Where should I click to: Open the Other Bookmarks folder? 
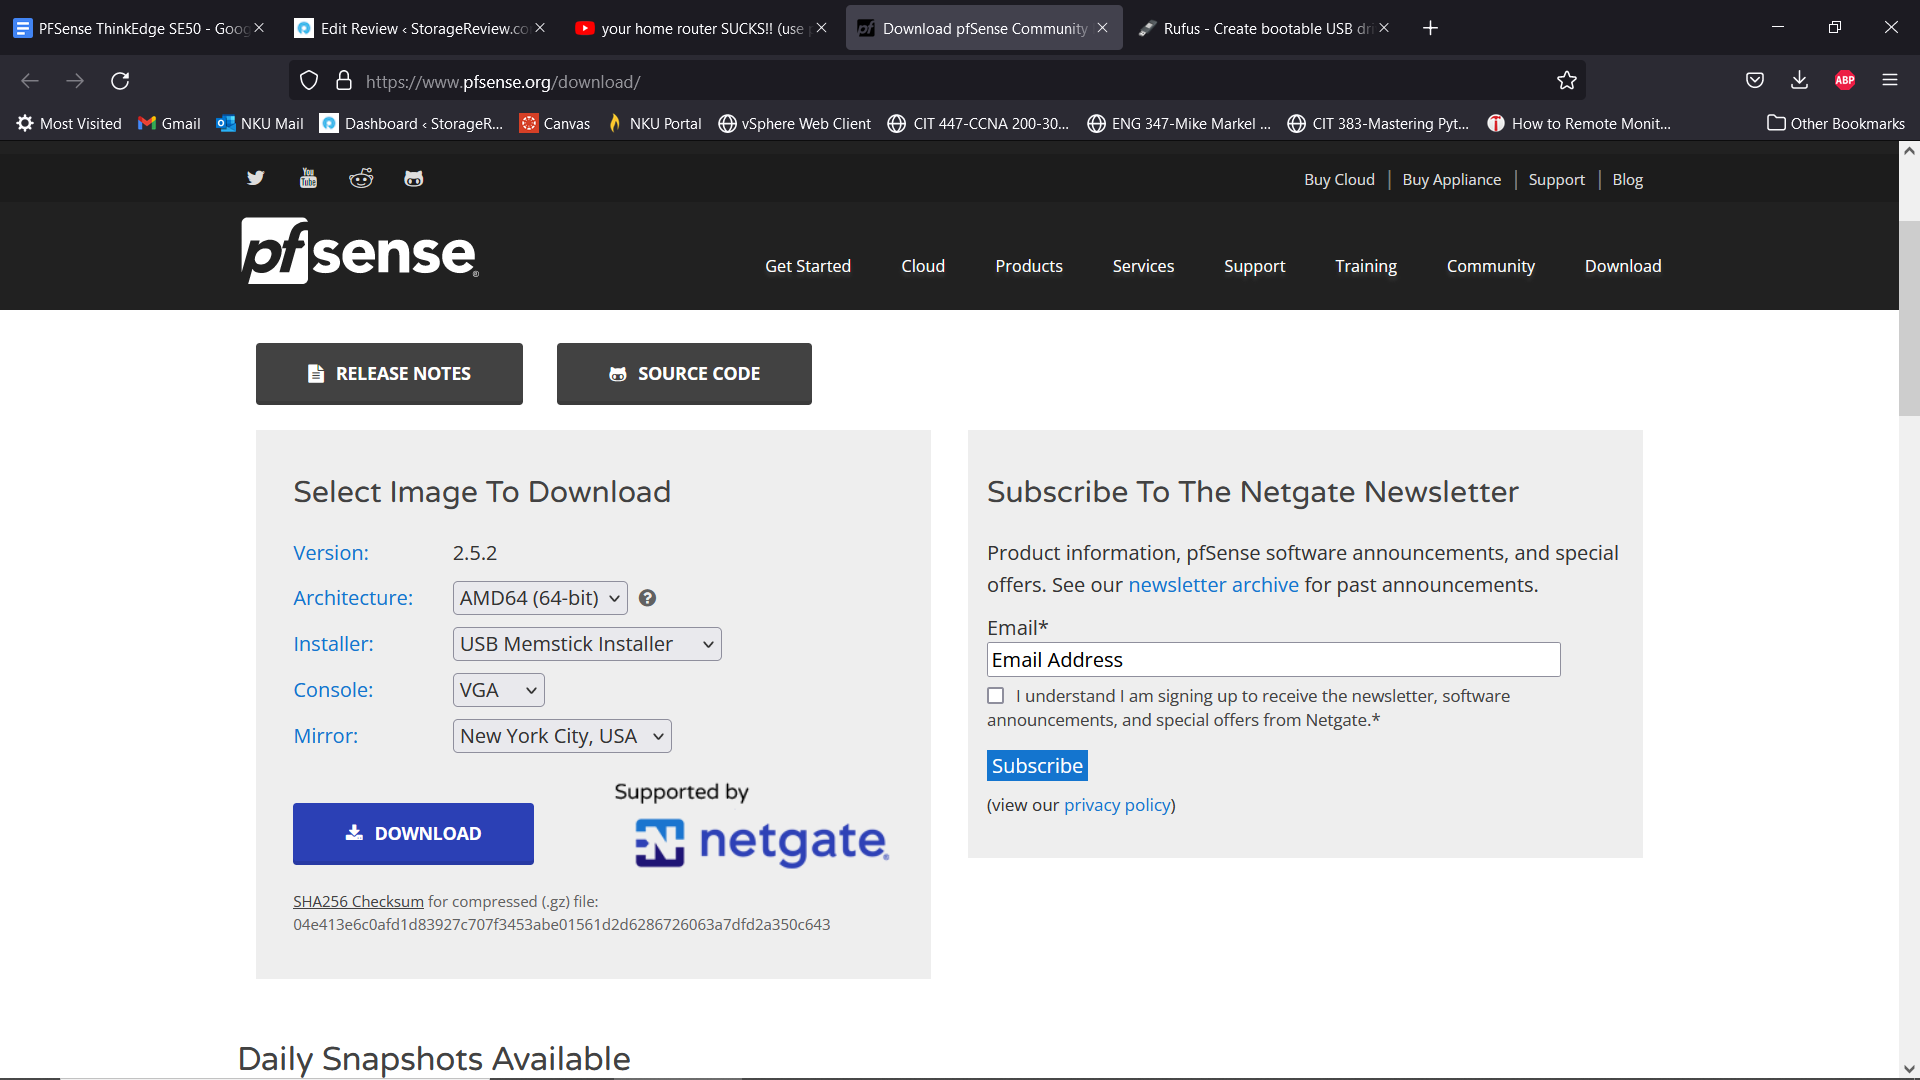[1836, 123]
